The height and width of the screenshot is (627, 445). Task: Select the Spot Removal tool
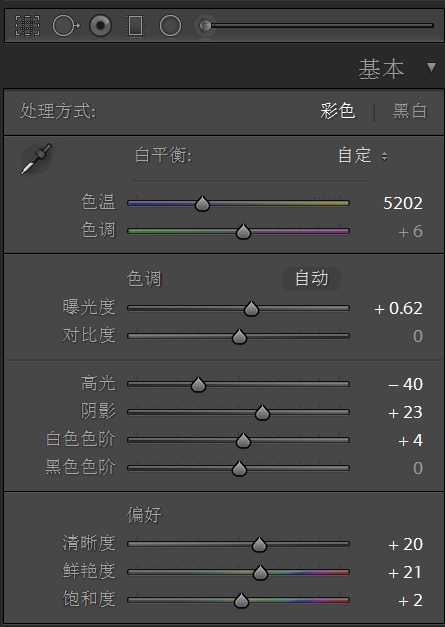[x=66, y=26]
